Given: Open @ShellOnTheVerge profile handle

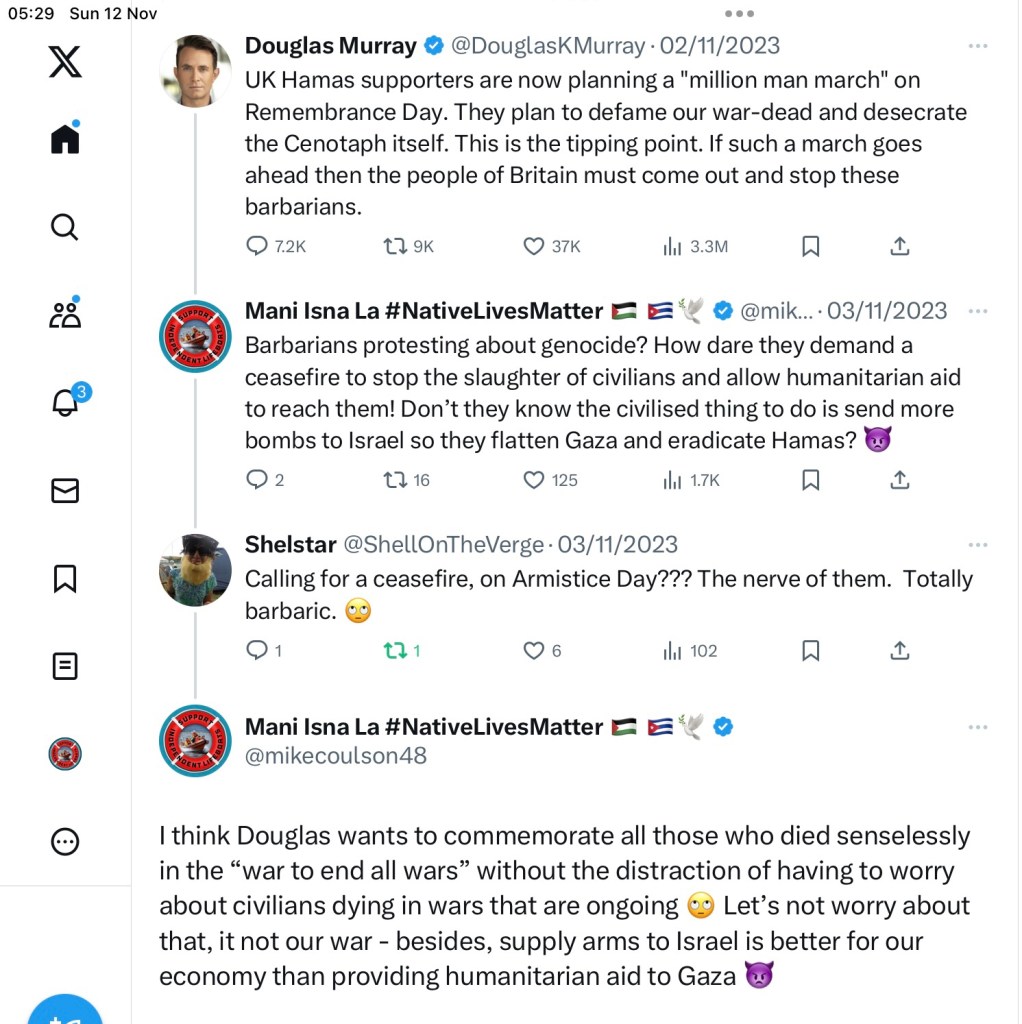Looking at the screenshot, I should point(445,545).
